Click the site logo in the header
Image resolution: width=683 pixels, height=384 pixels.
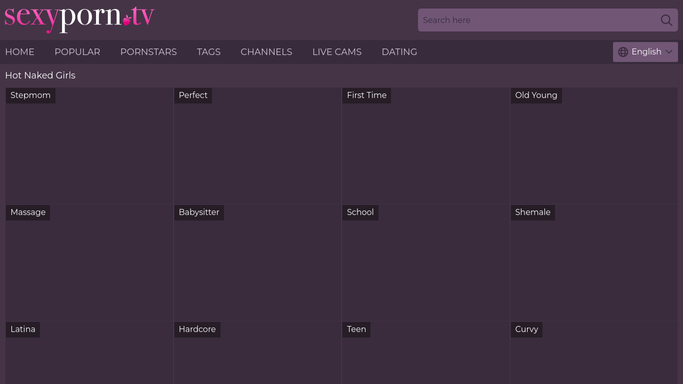coord(79,18)
